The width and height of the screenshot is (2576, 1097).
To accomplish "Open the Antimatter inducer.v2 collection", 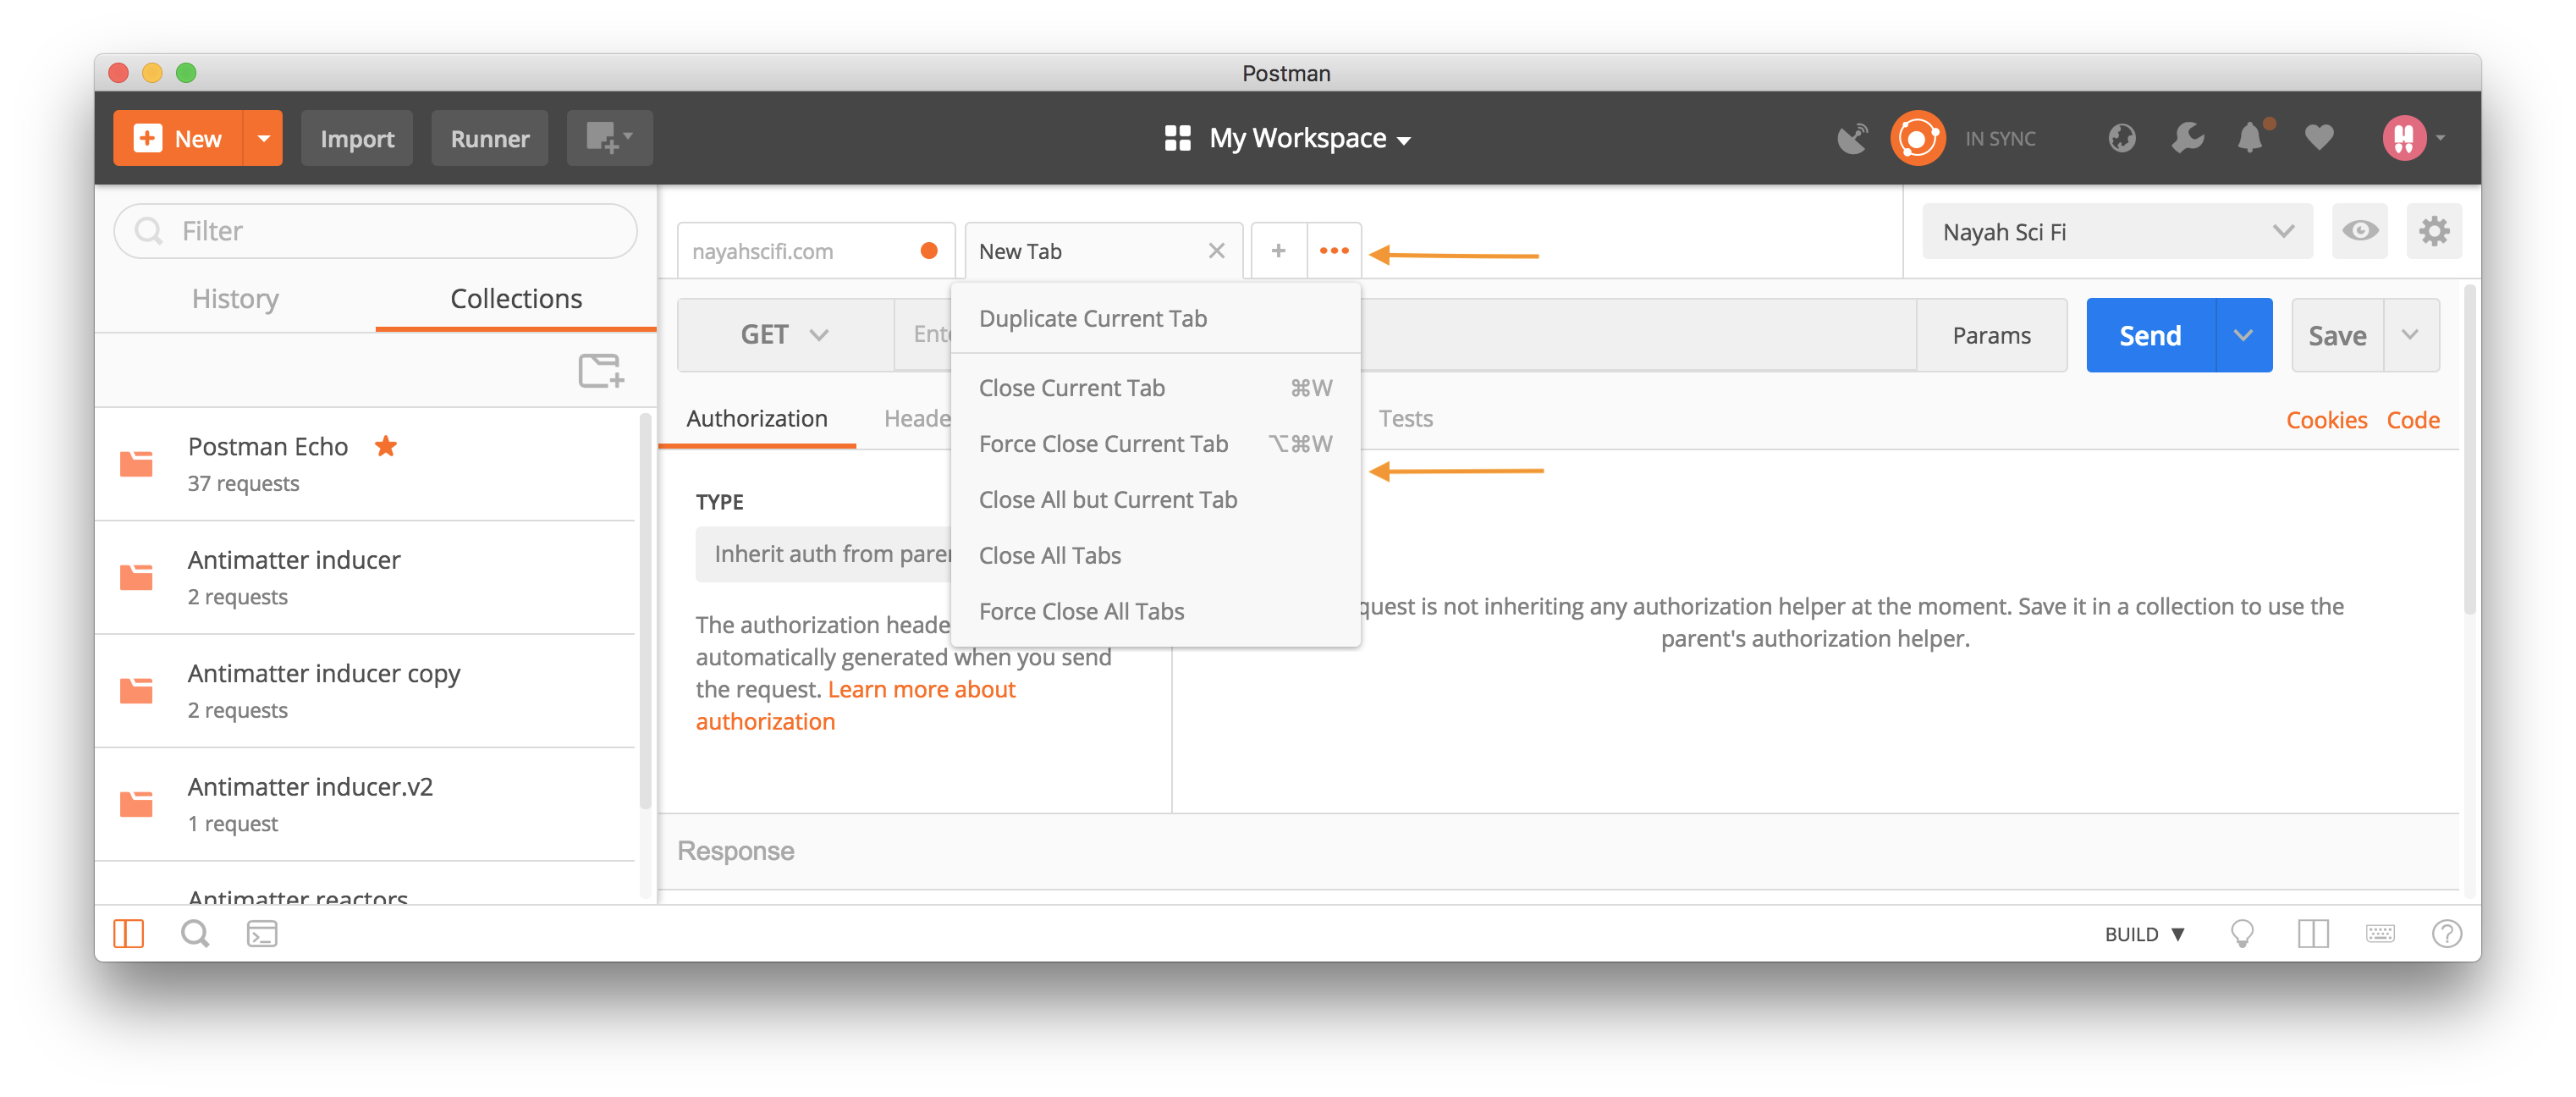I will pos(365,804).
